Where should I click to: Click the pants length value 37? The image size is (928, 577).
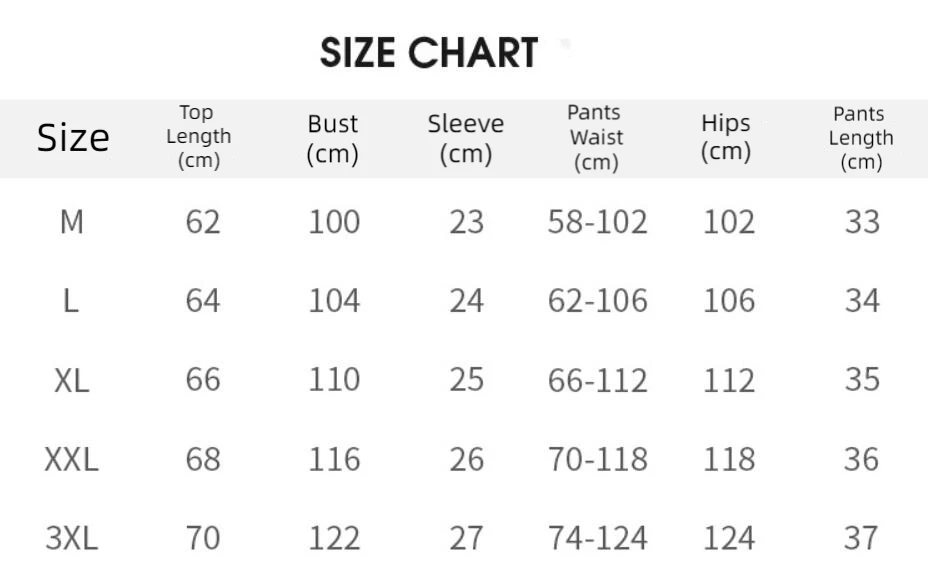pos(861,539)
